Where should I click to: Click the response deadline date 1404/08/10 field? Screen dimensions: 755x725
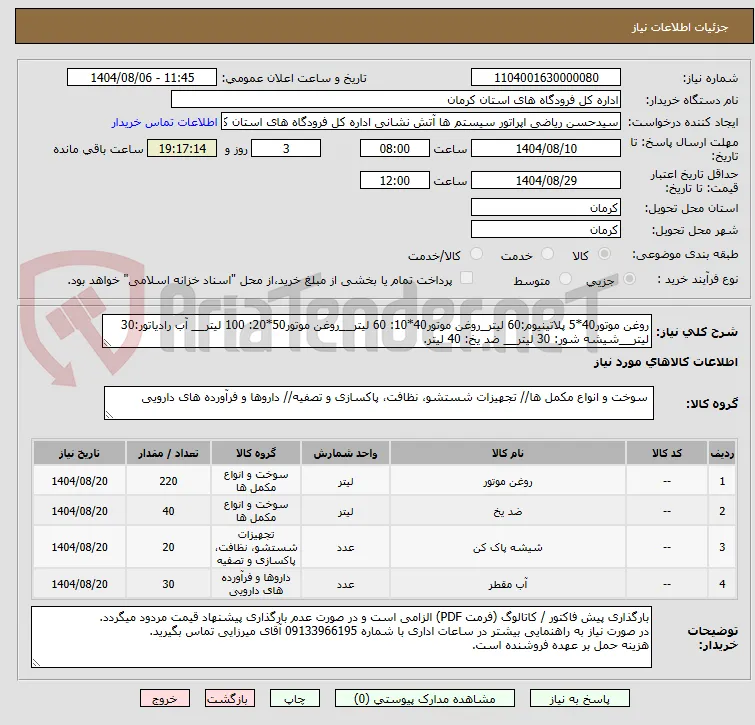(x=546, y=148)
